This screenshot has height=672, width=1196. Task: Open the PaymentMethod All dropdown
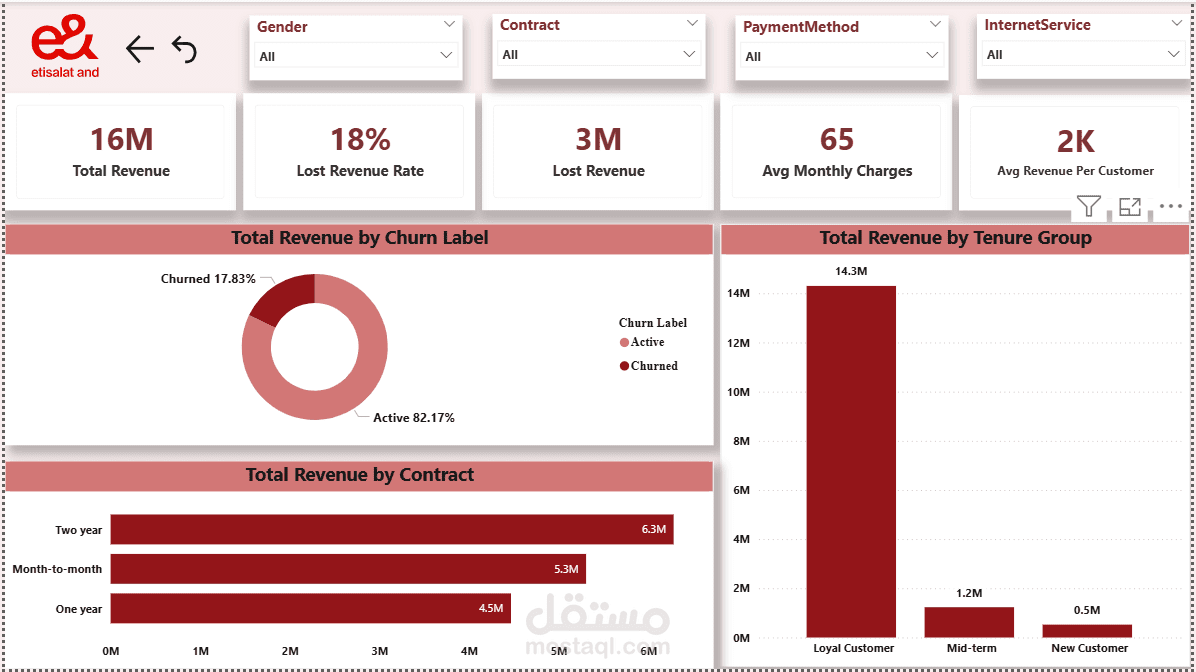[x=841, y=56]
